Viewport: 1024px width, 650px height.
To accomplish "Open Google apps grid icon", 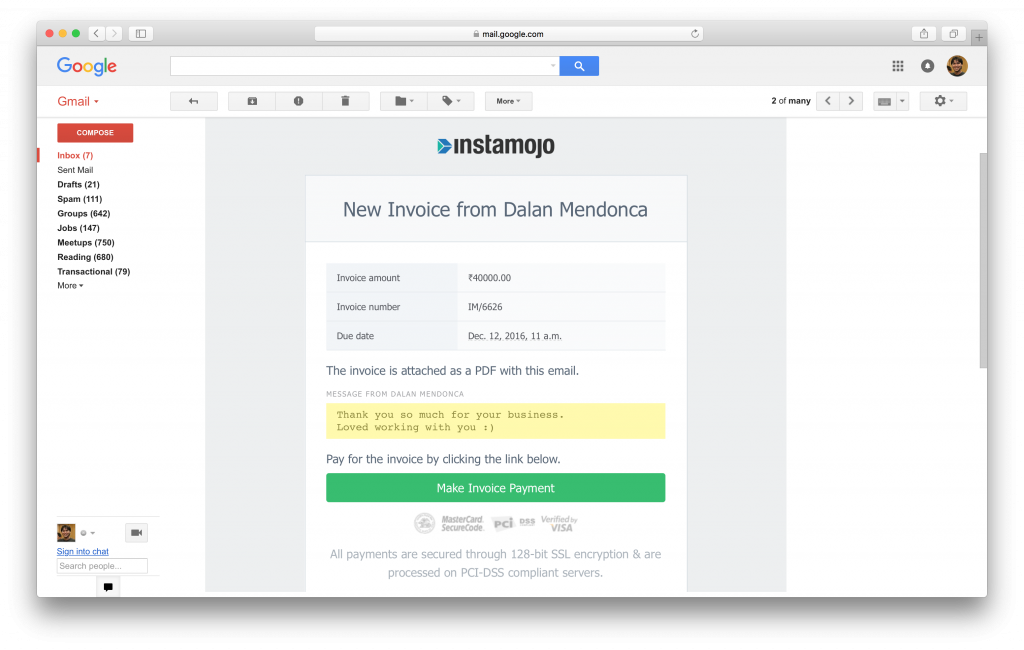I will click(x=898, y=66).
